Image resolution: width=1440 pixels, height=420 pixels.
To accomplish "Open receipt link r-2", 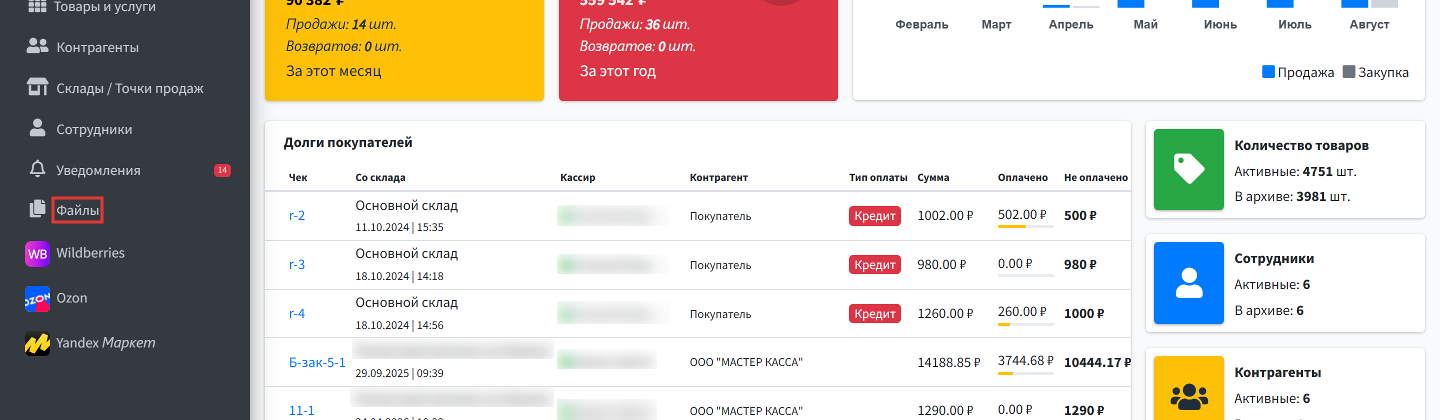I will 297,216.
